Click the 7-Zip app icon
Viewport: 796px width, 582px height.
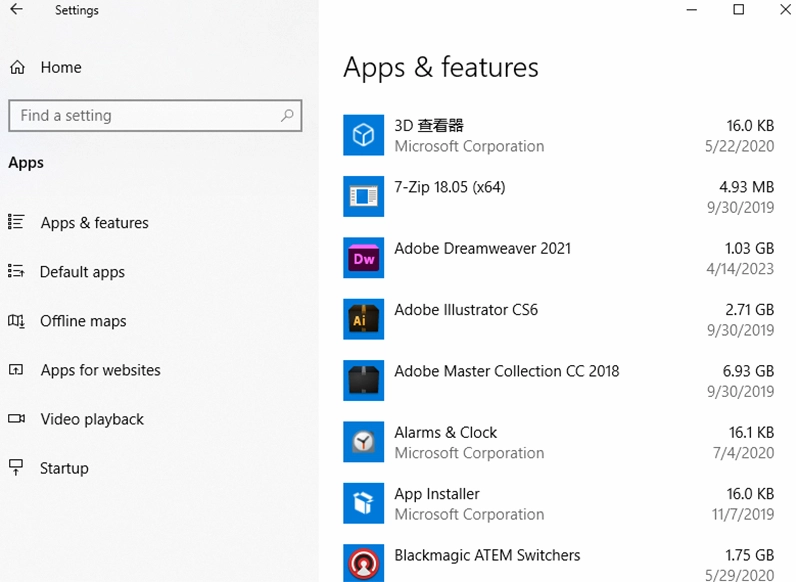tap(363, 196)
